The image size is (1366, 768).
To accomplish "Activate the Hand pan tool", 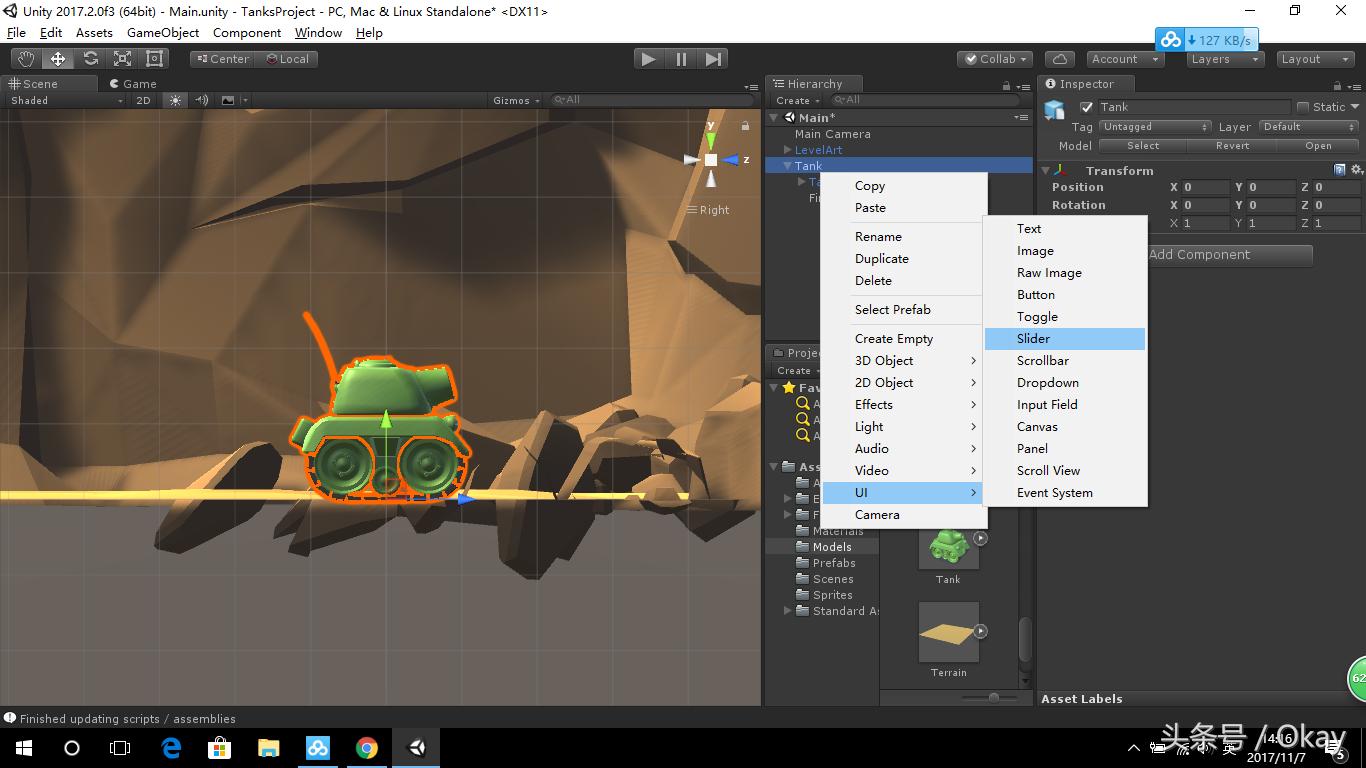I will tap(25, 58).
